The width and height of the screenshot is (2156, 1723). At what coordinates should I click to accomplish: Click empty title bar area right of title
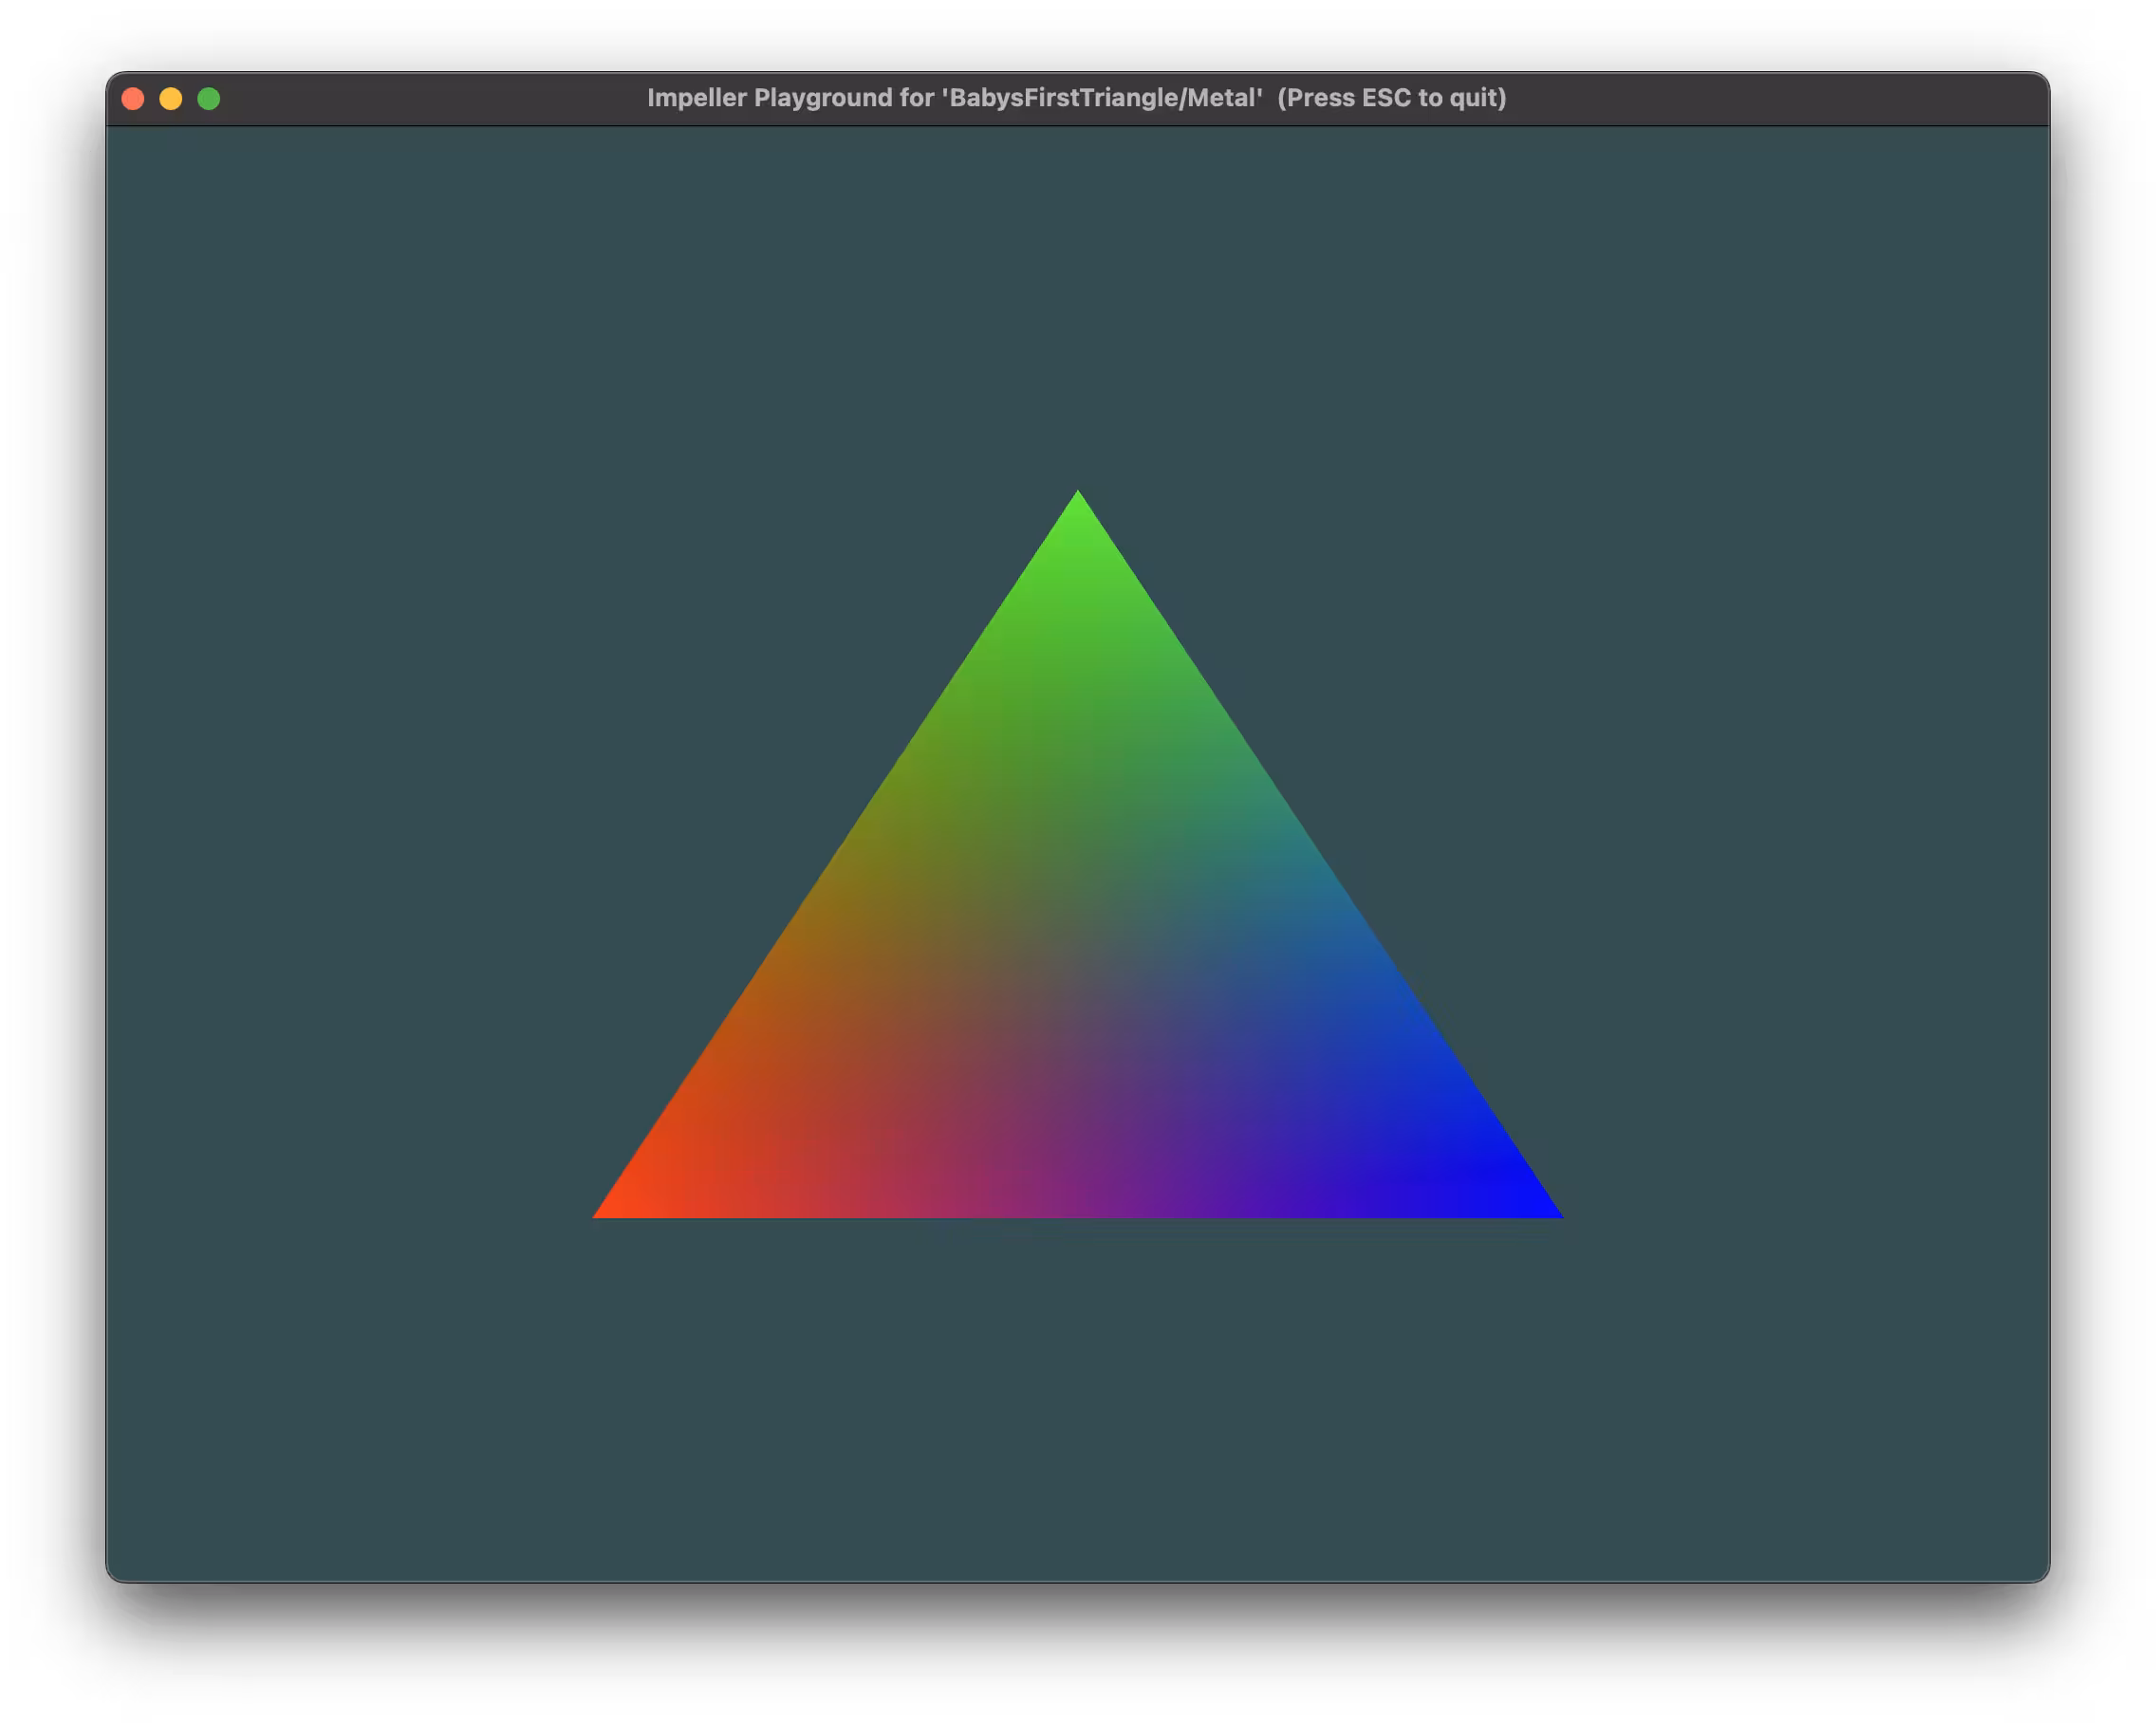tap(1780, 98)
